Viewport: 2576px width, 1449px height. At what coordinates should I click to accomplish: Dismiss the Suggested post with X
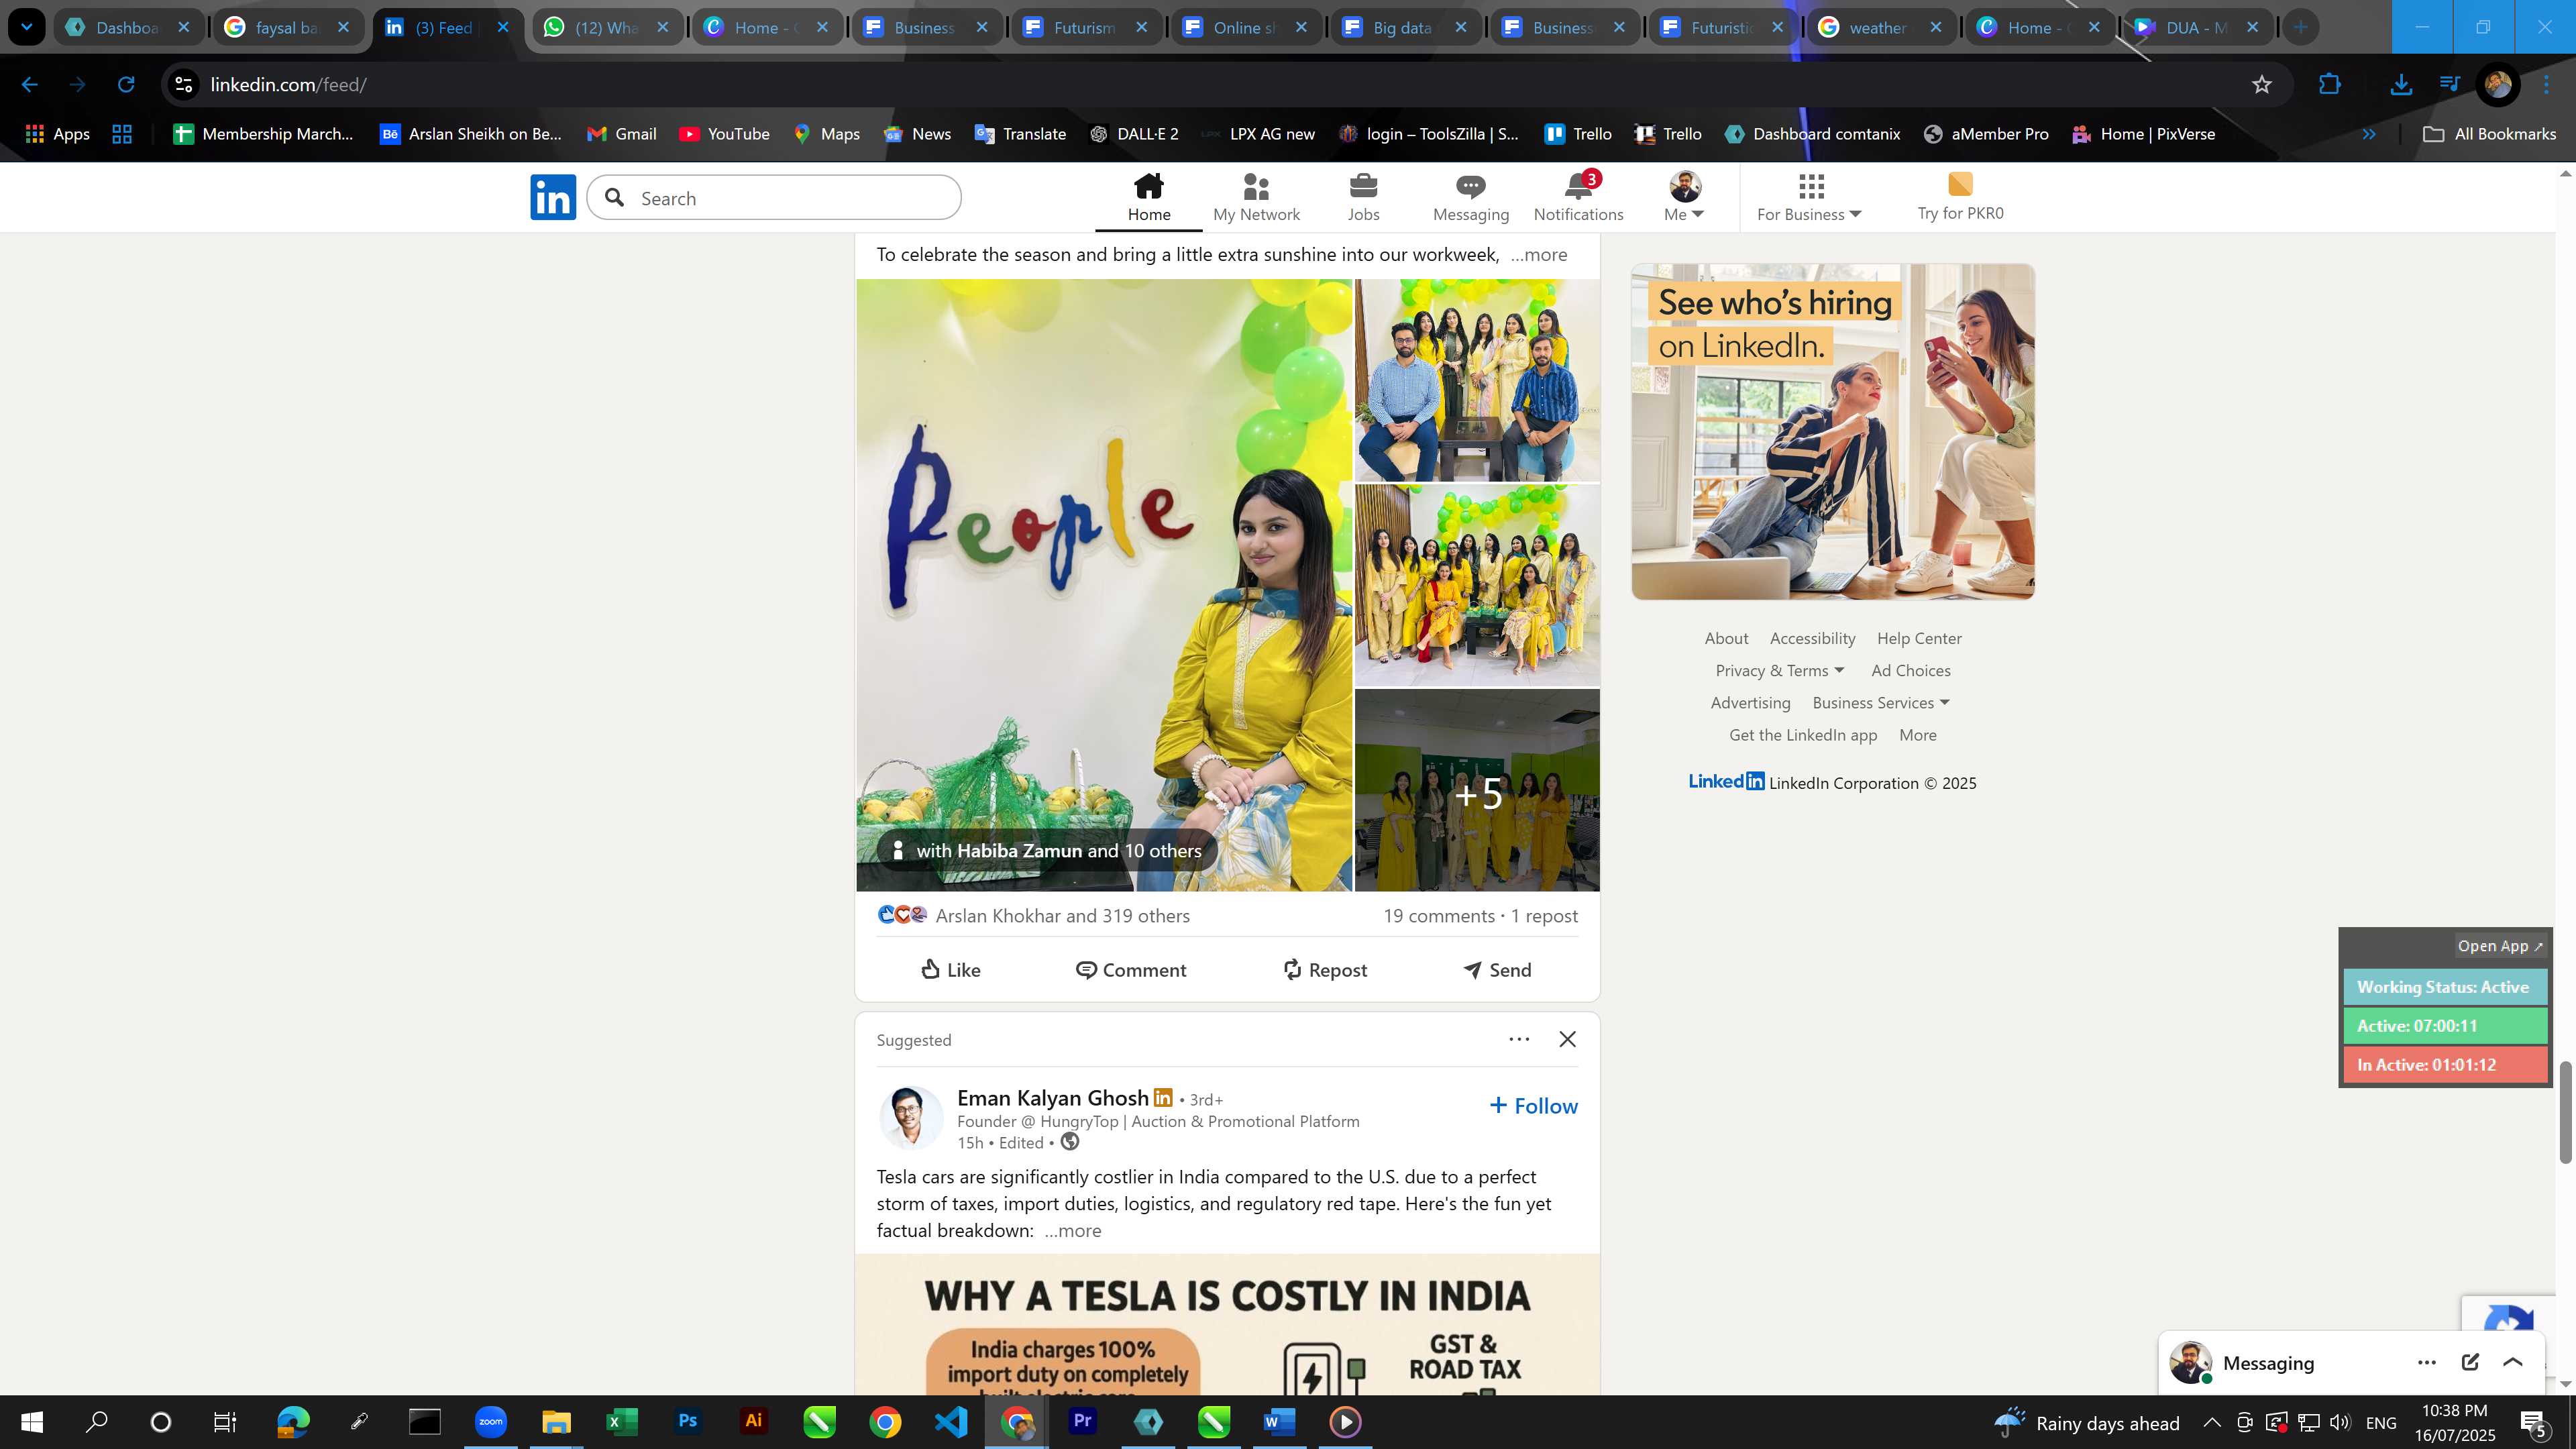pyautogui.click(x=1567, y=1039)
